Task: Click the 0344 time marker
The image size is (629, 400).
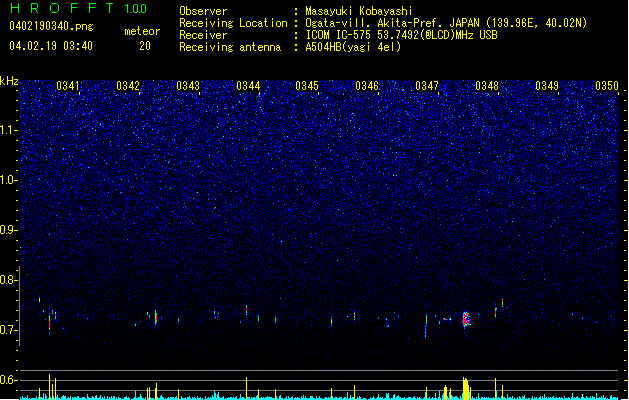Action: click(x=248, y=86)
